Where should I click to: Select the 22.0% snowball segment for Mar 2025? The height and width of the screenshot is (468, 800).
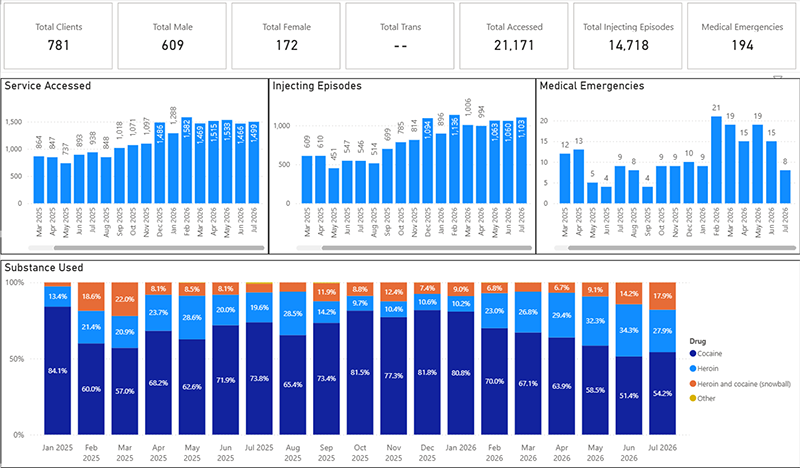click(124, 299)
